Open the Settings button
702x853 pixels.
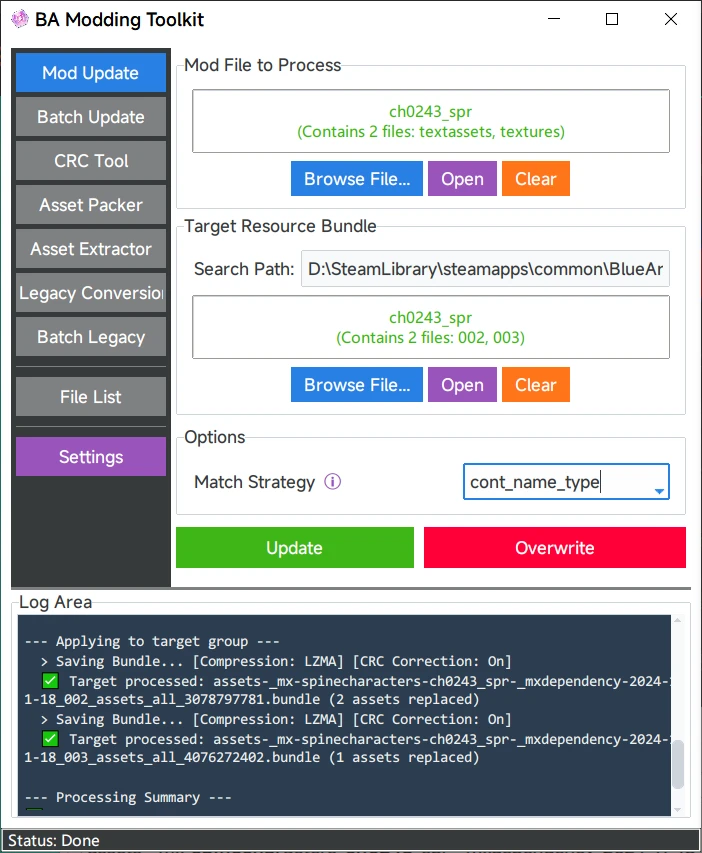[91, 457]
